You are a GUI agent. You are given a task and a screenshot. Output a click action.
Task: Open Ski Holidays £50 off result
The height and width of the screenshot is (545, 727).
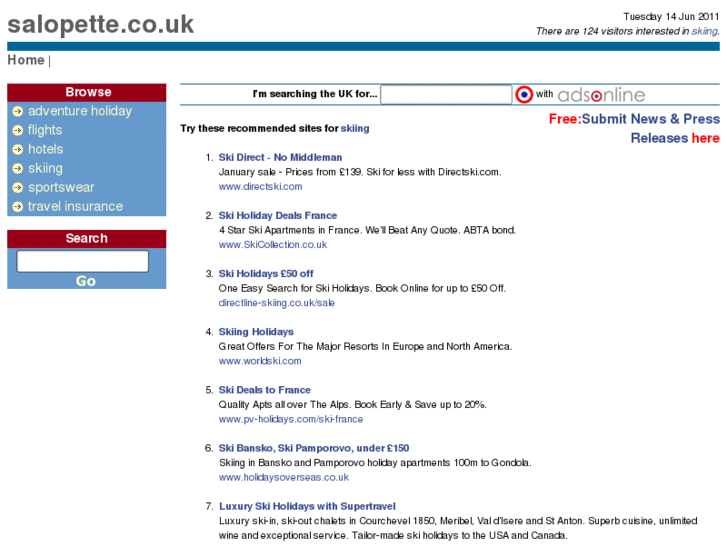click(x=266, y=274)
